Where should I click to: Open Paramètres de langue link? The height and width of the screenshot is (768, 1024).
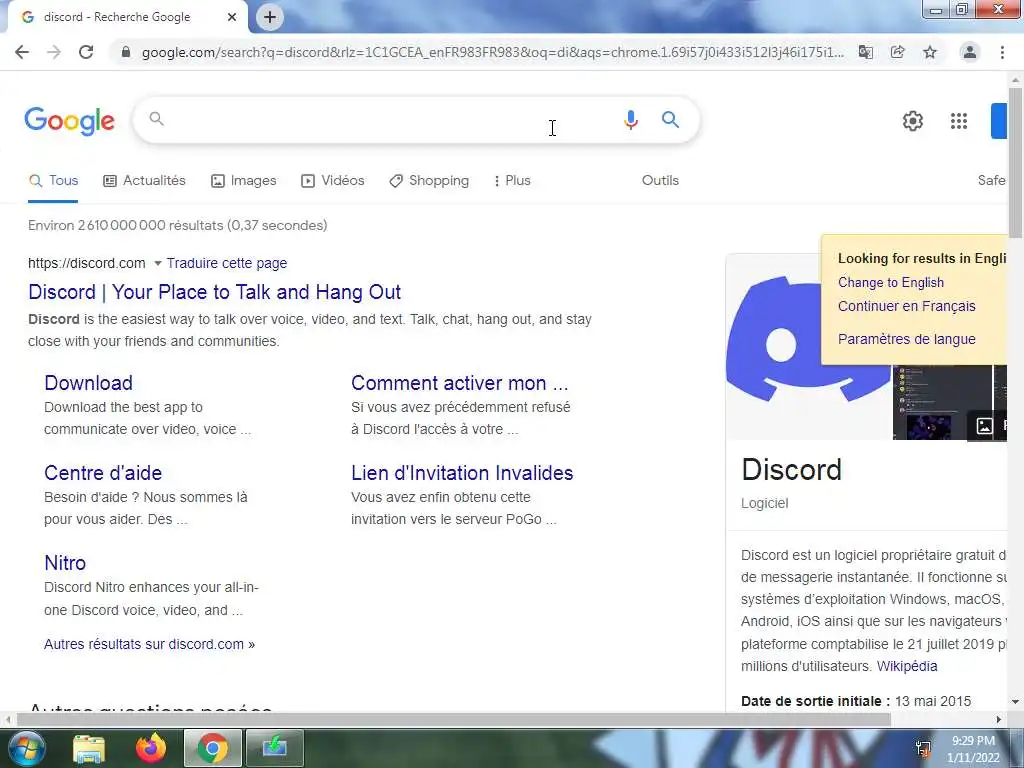(906, 340)
